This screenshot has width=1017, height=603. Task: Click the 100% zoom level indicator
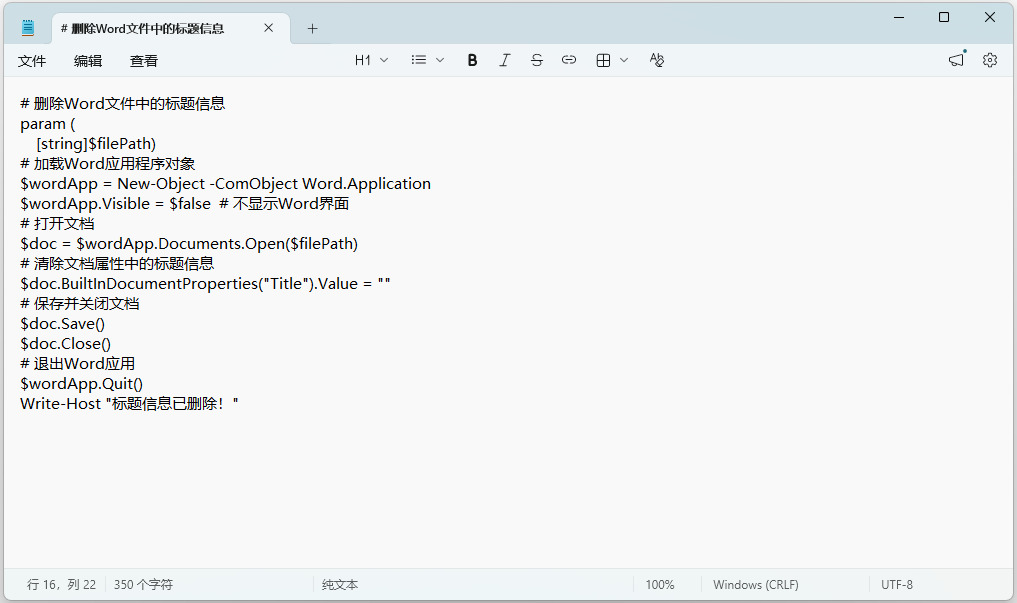[x=660, y=585]
